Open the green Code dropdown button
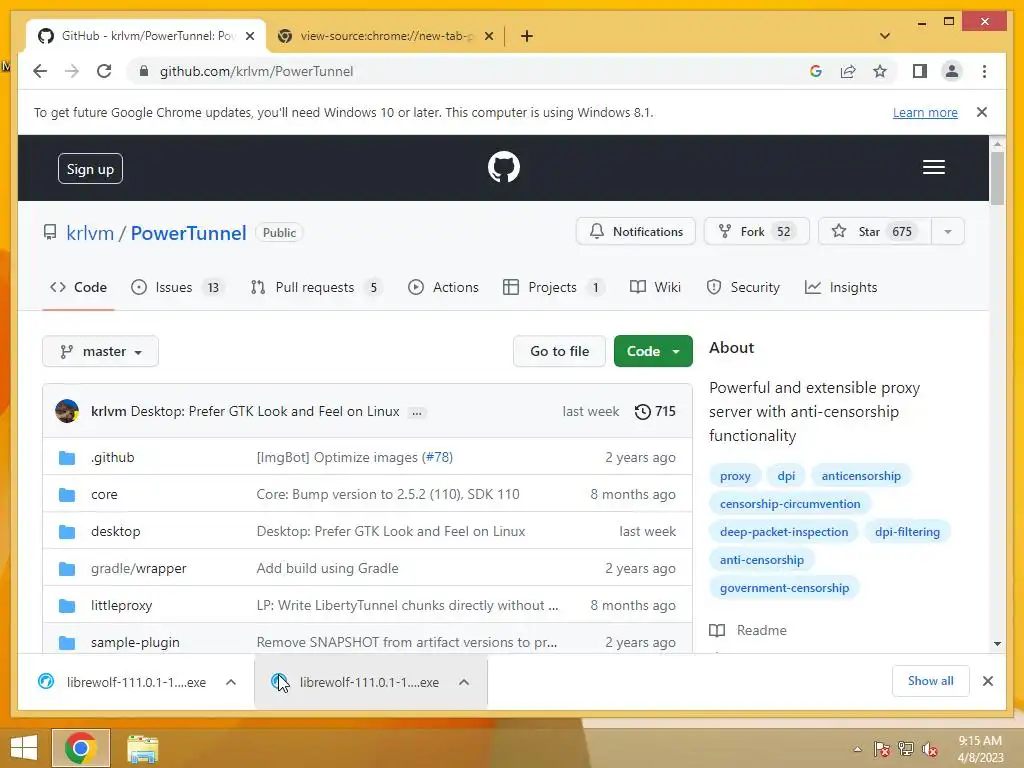The height and width of the screenshot is (768, 1024). [x=653, y=351]
